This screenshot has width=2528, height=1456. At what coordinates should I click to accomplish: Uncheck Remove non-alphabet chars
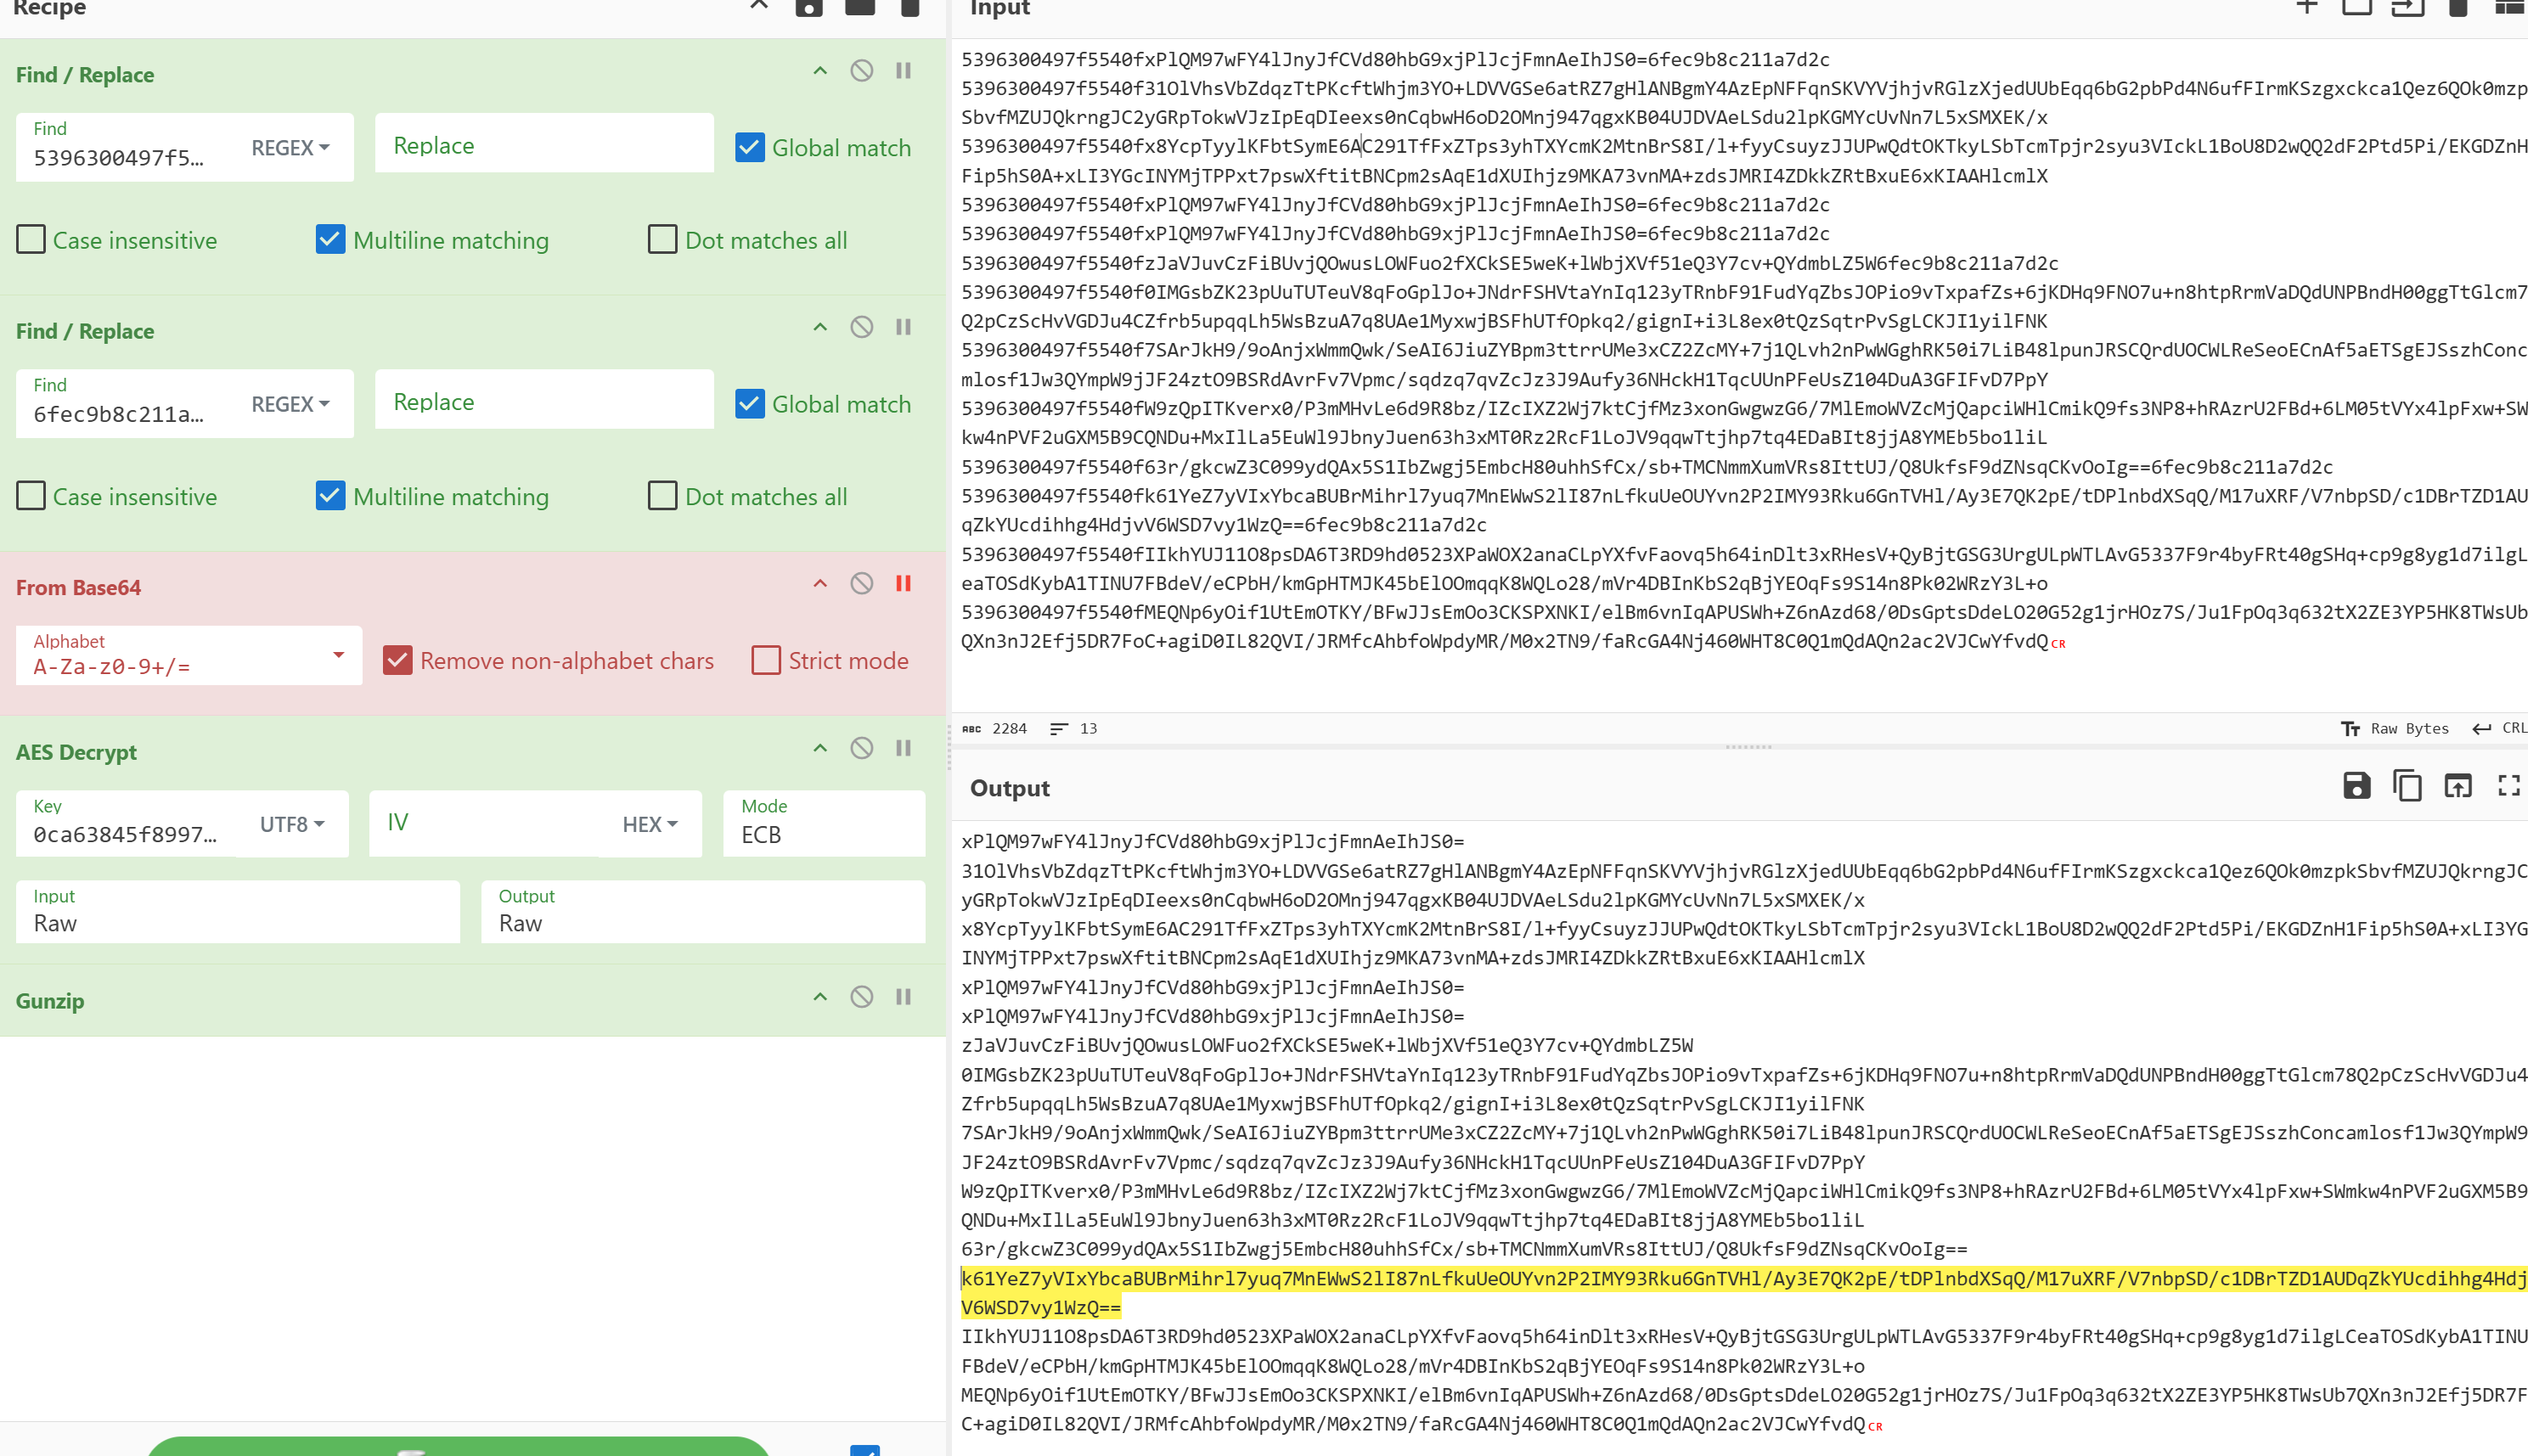pyautogui.click(x=398, y=661)
